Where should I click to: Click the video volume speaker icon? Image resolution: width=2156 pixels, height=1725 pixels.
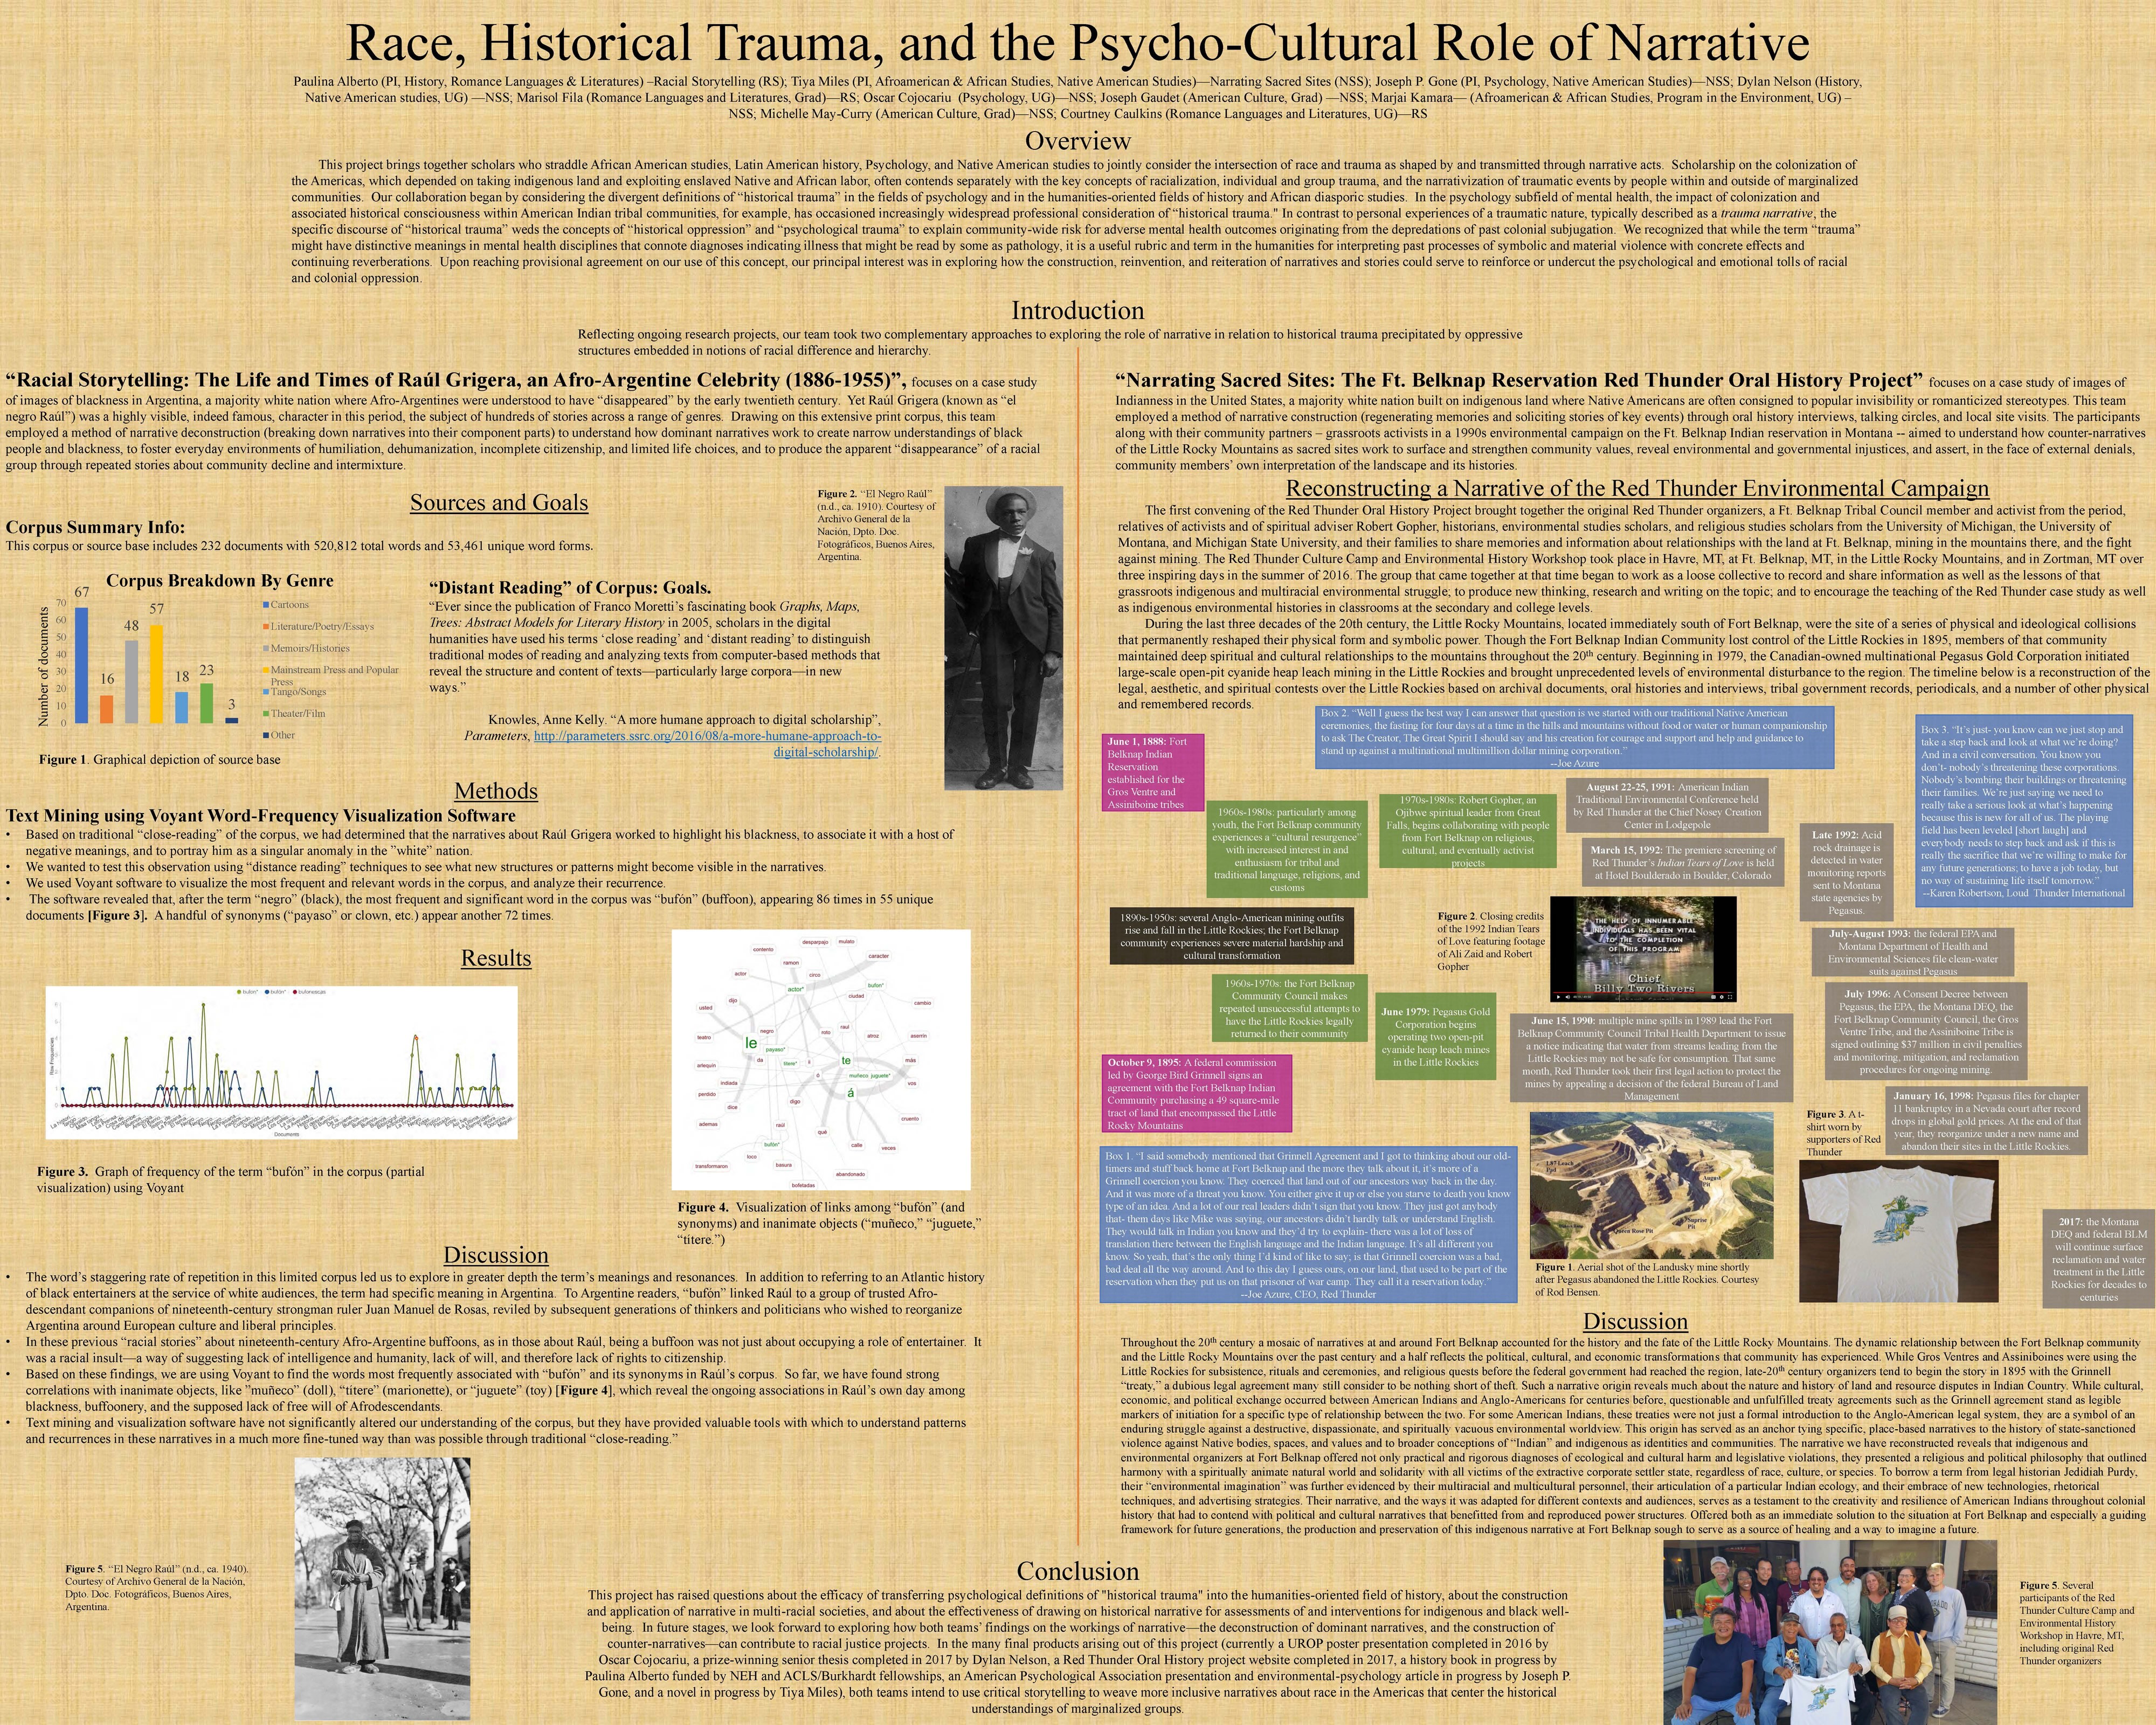(1568, 997)
